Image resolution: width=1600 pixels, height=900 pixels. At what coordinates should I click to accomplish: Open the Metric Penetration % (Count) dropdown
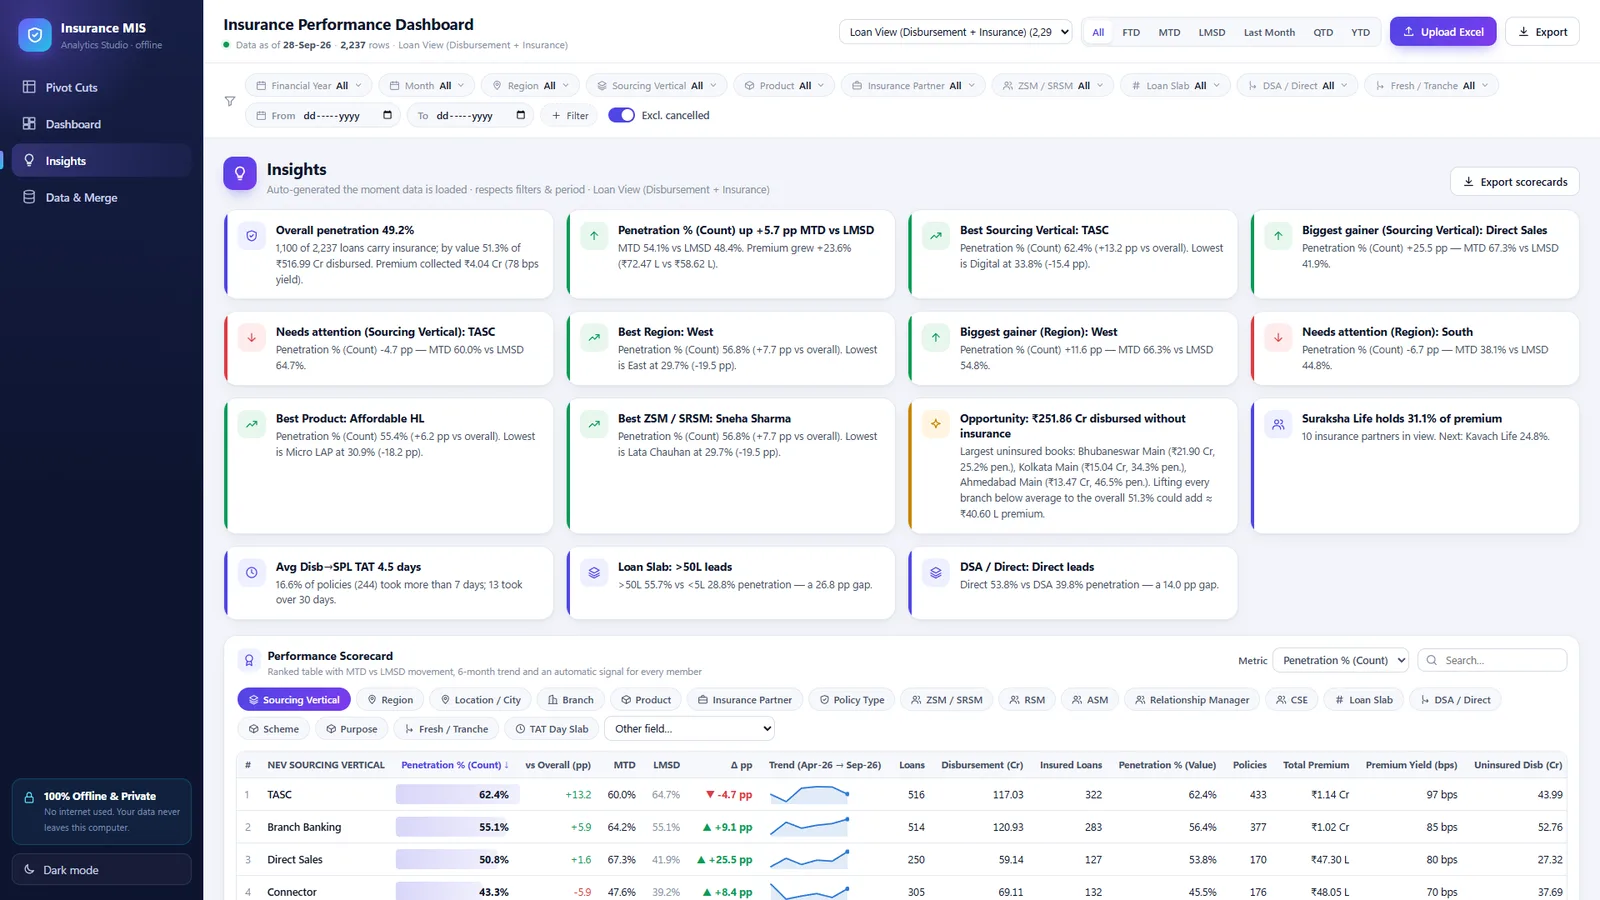click(x=1341, y=660)
